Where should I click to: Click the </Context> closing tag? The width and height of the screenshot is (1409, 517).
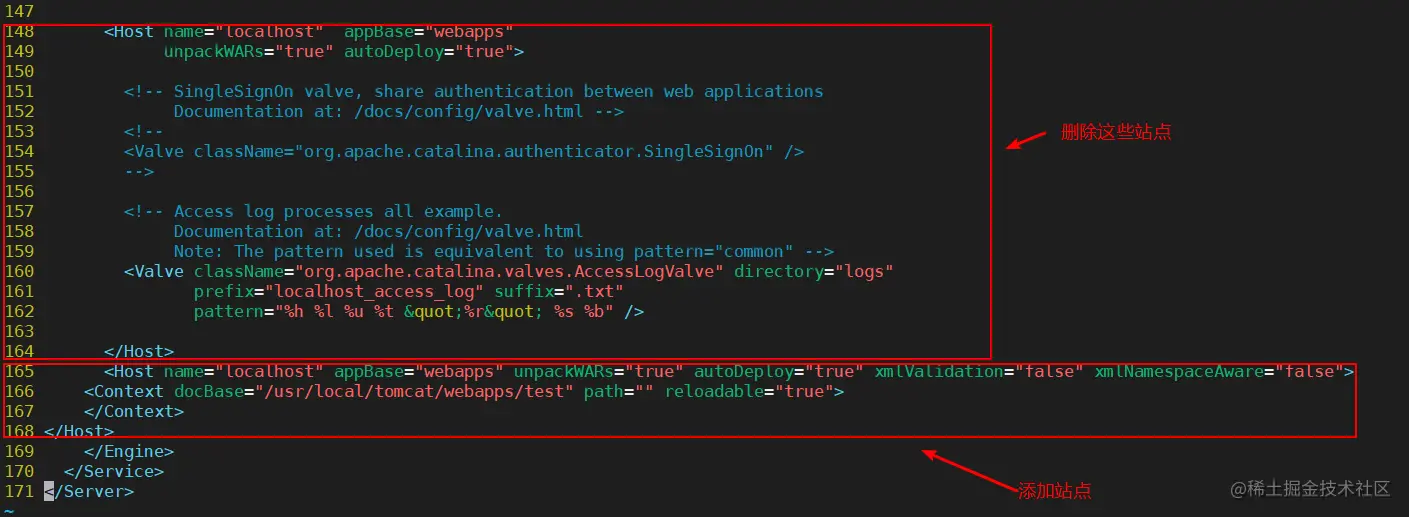pos(134,411)
